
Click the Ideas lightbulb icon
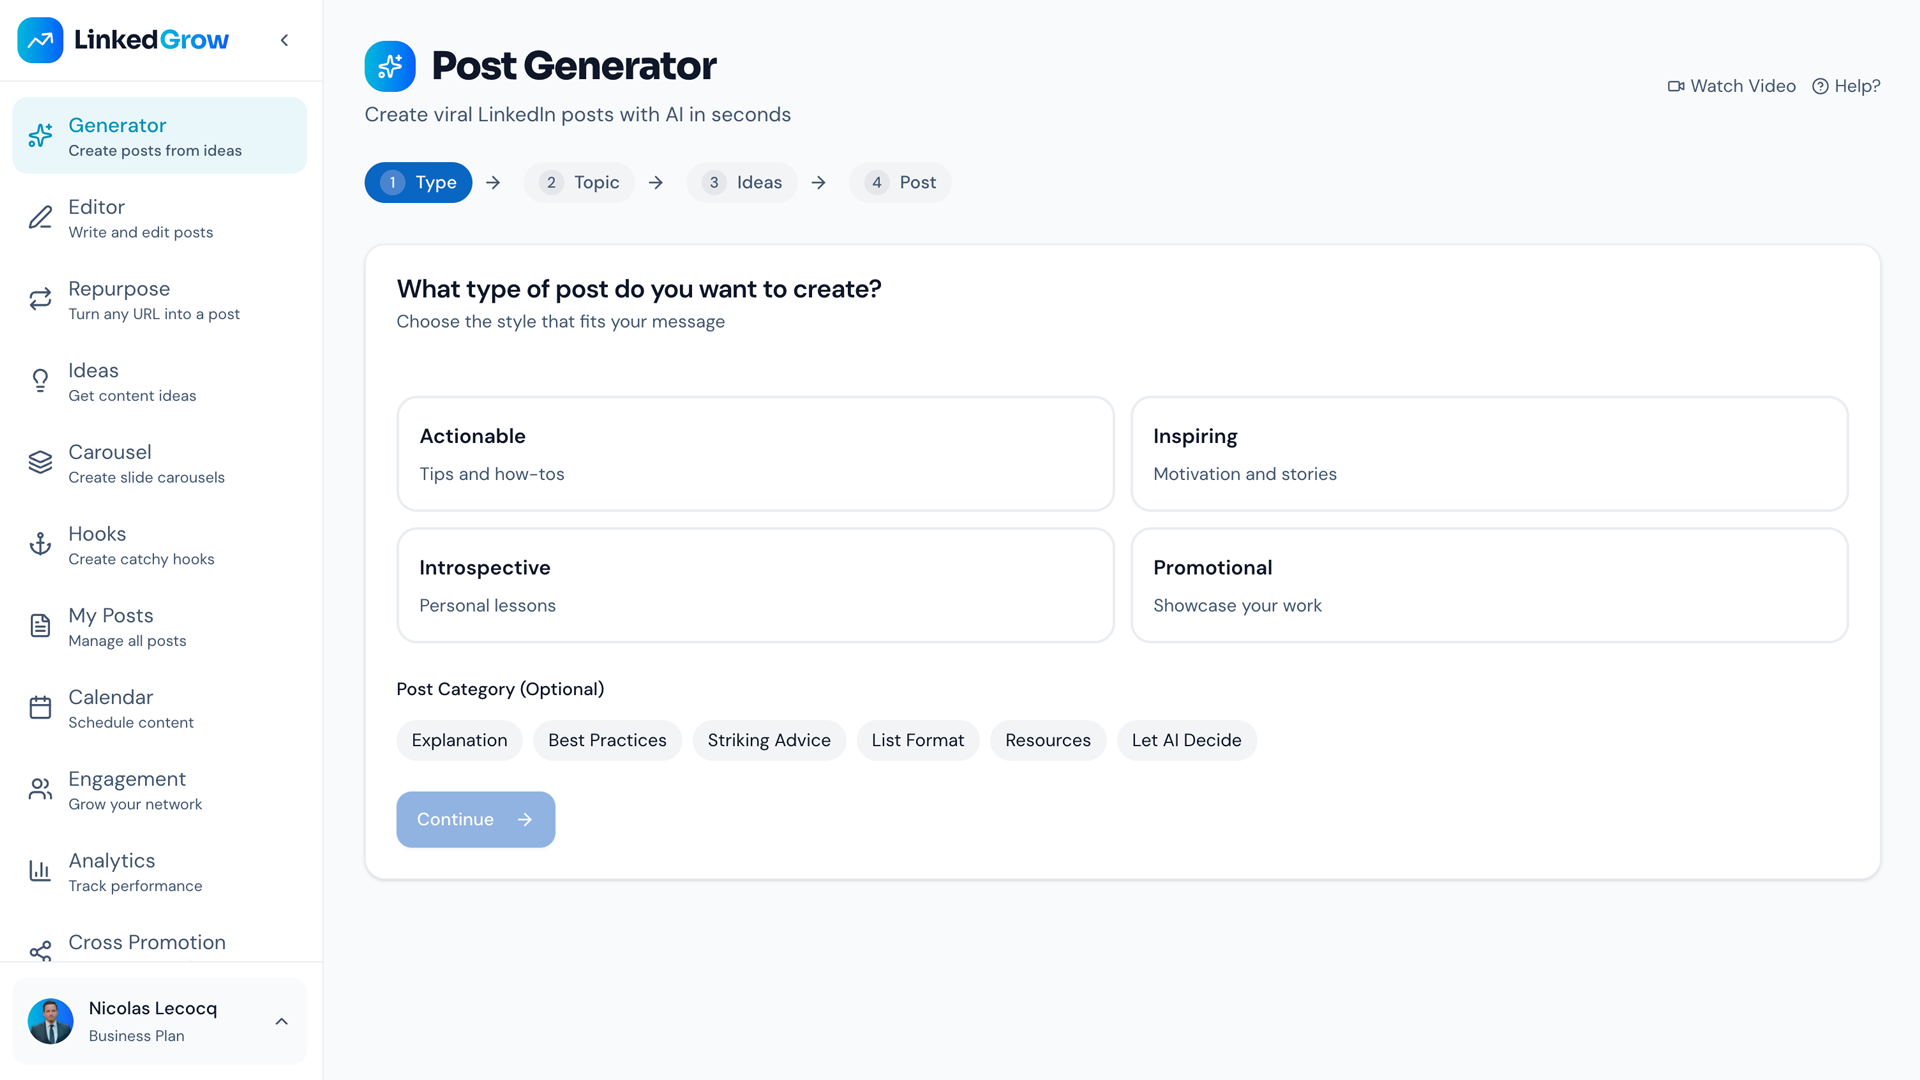pos(40,381)
